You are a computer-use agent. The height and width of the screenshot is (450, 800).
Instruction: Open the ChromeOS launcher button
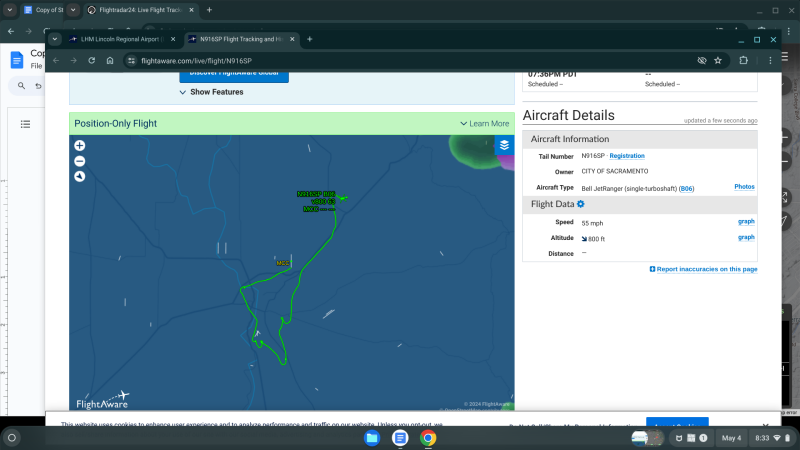12,438
